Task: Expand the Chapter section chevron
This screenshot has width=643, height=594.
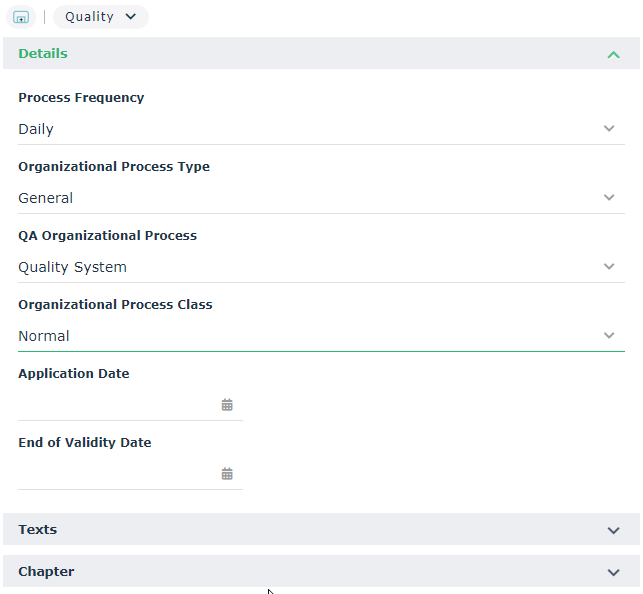Action: click(613, 572)
